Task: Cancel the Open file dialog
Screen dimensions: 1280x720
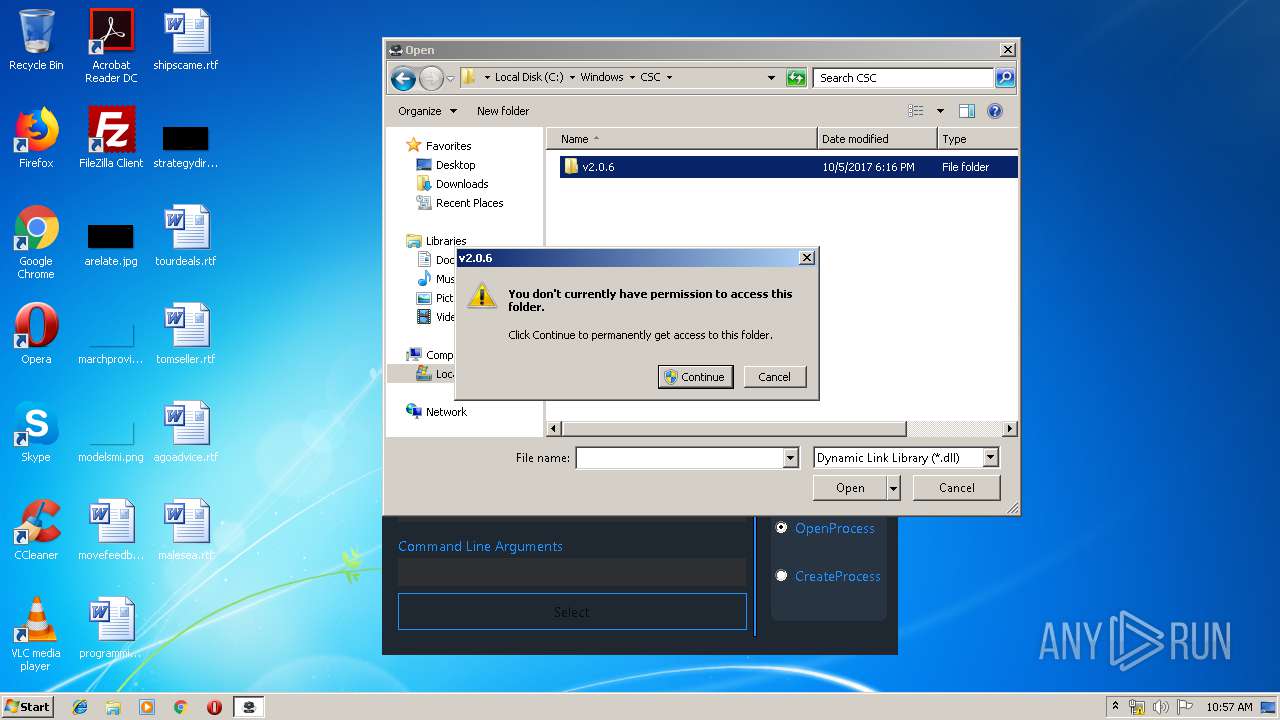Action: click(x=956, y=488)
